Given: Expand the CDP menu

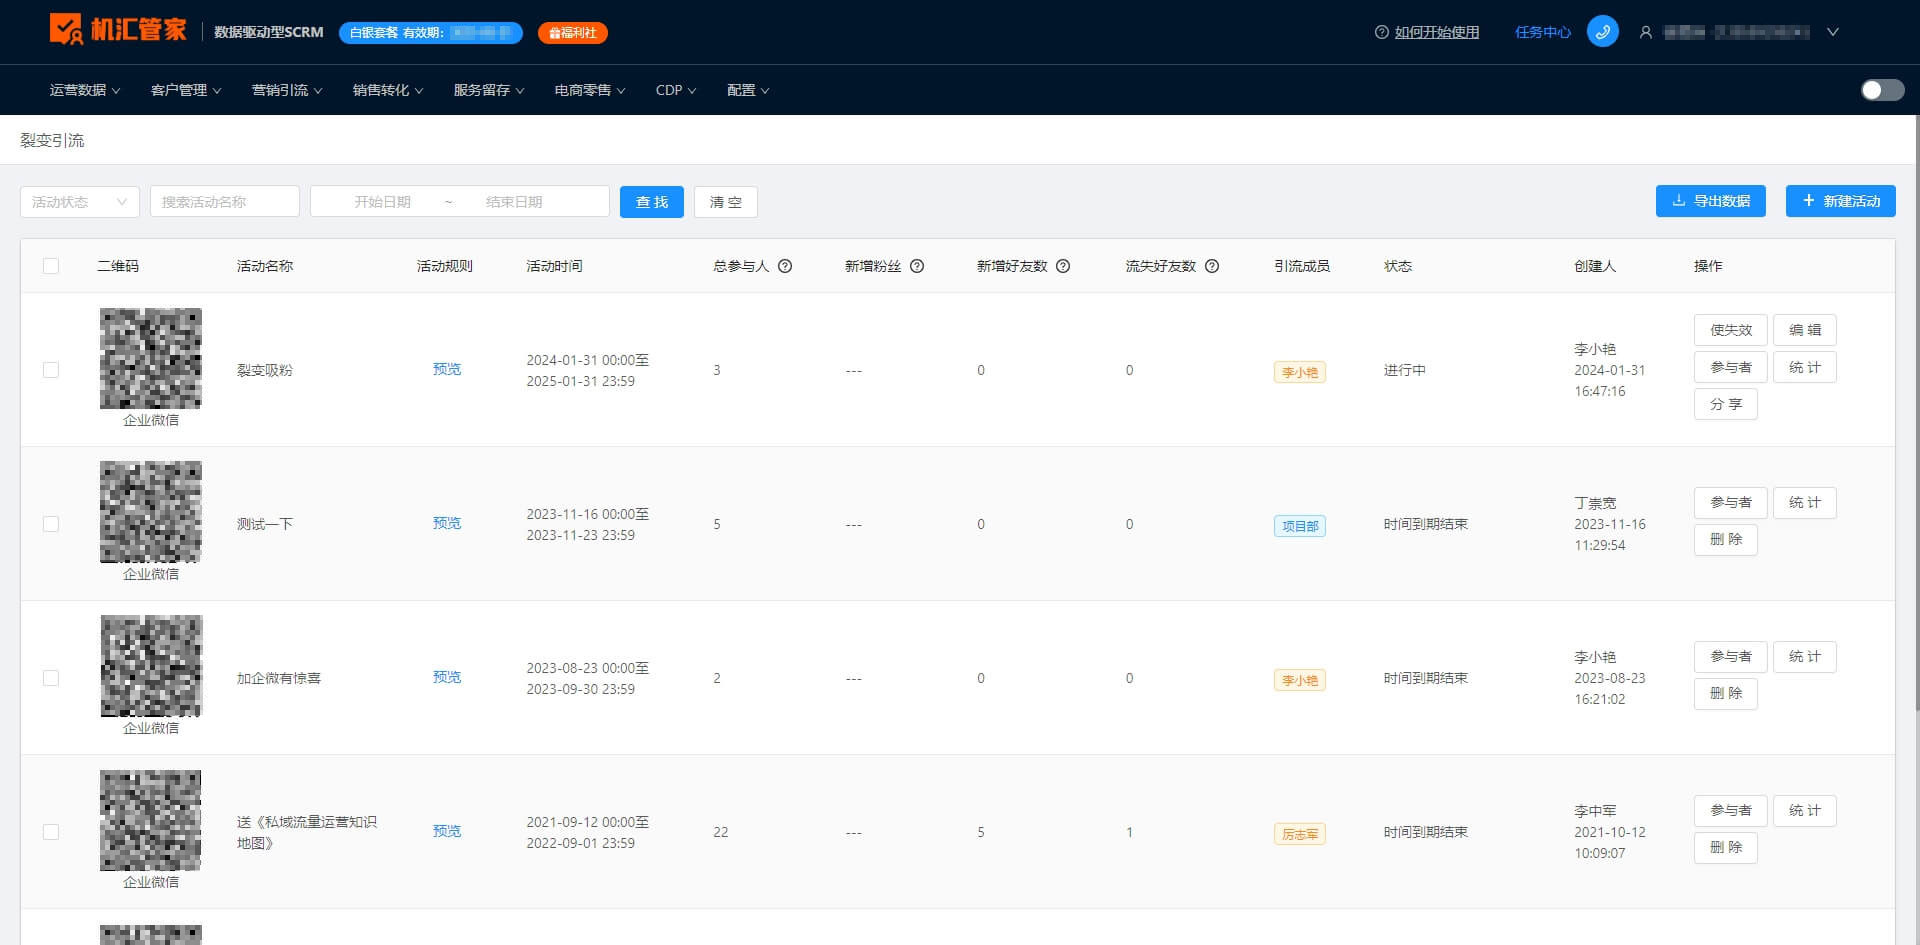Looking at the screenshot, I should click(x=676, y=90).
